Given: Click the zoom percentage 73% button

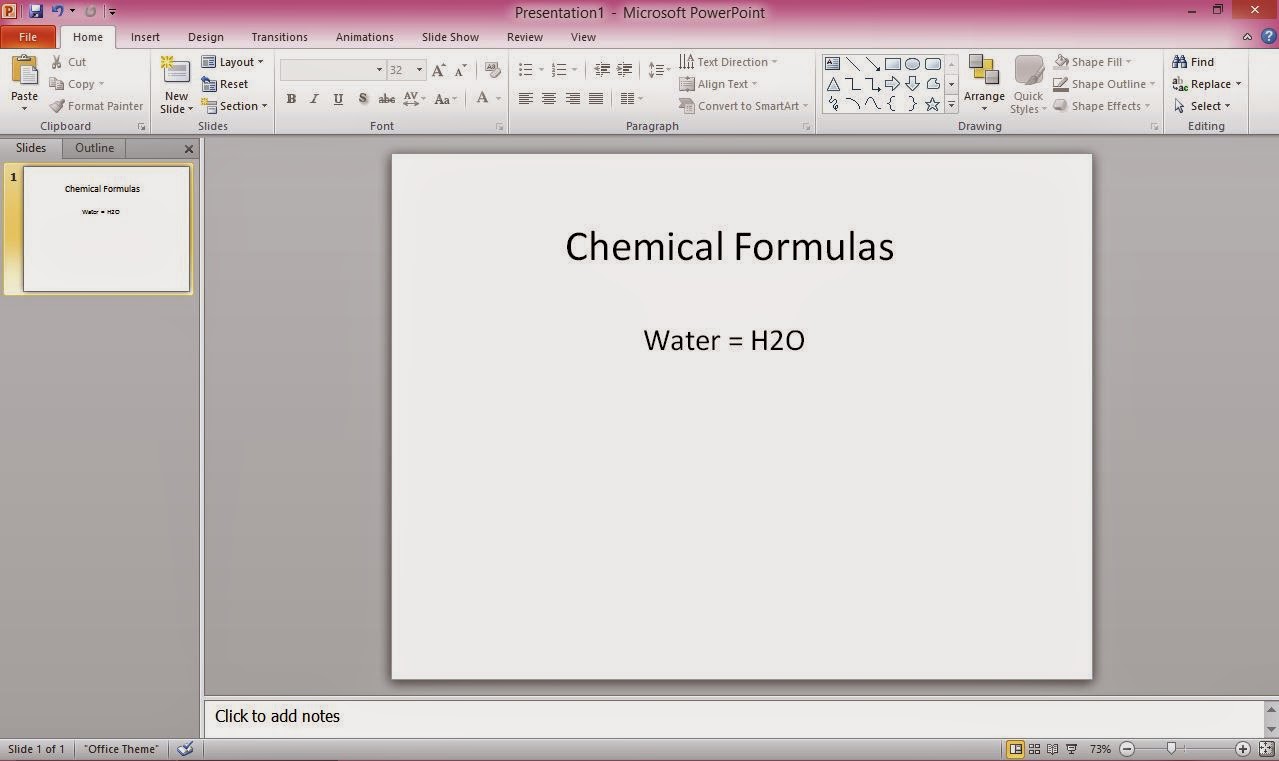Looking at the screenshot, I should 1100,748.
